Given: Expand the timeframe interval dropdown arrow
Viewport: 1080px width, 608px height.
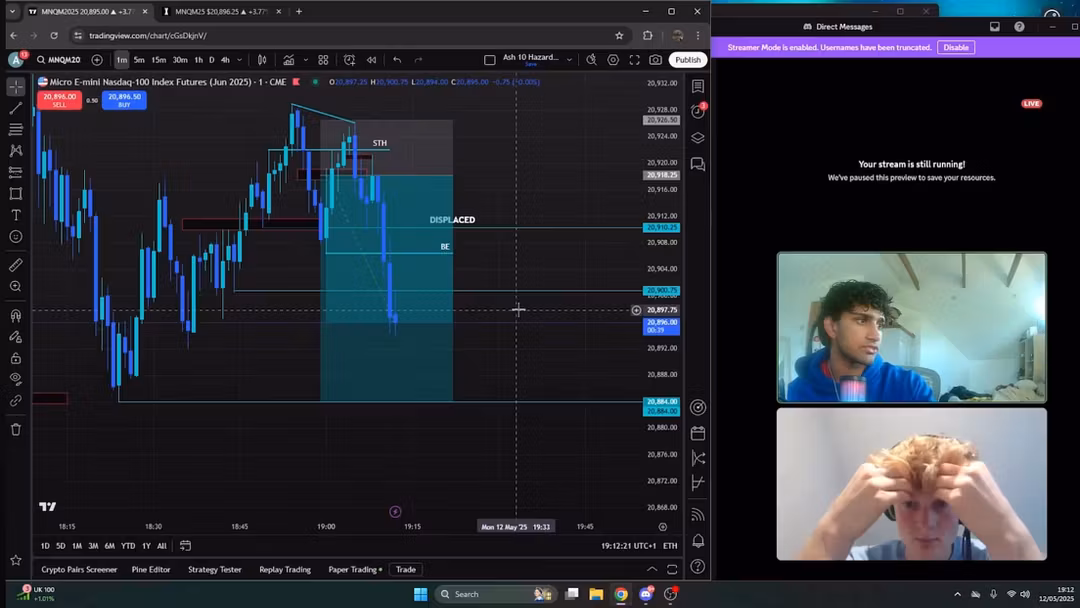Looking at the screenshot, I should [x=240, y=60].
